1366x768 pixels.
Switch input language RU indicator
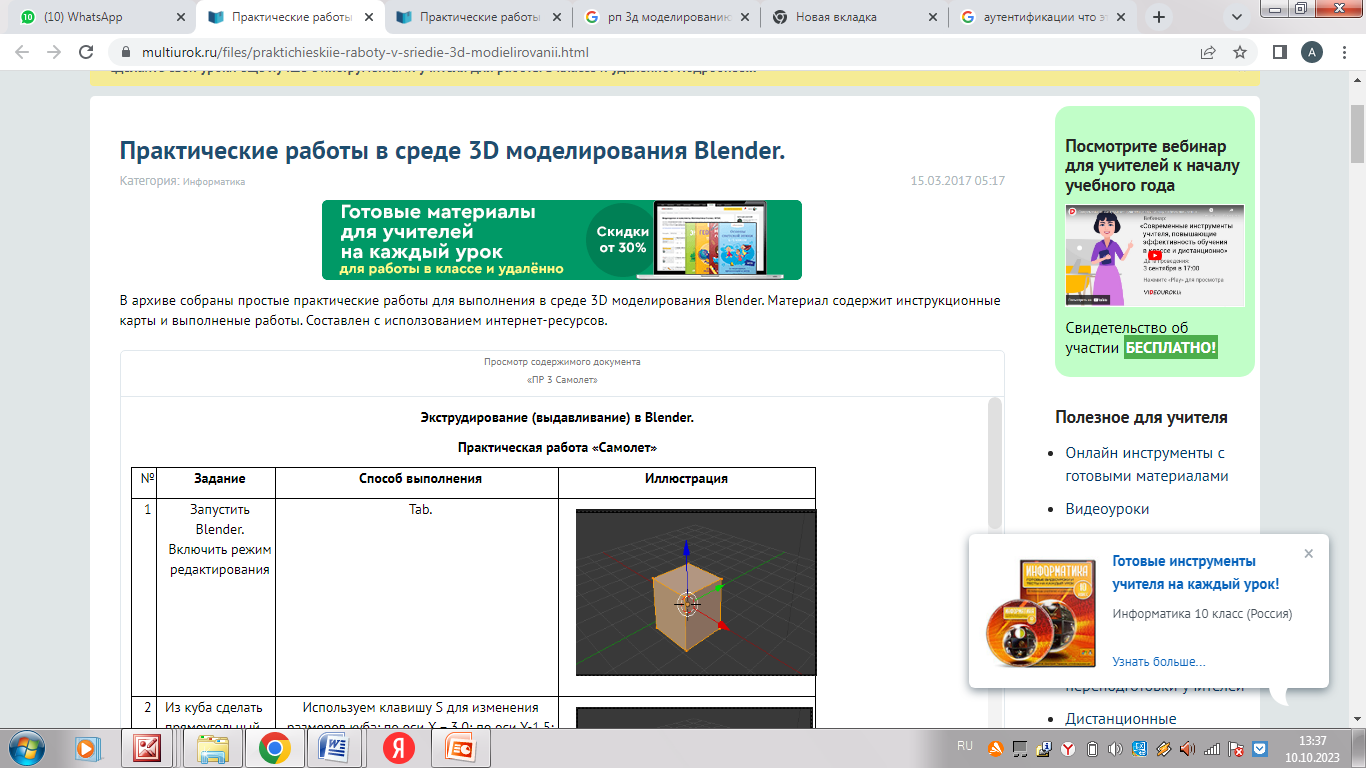pyautogui.click(x=965, y=746)
